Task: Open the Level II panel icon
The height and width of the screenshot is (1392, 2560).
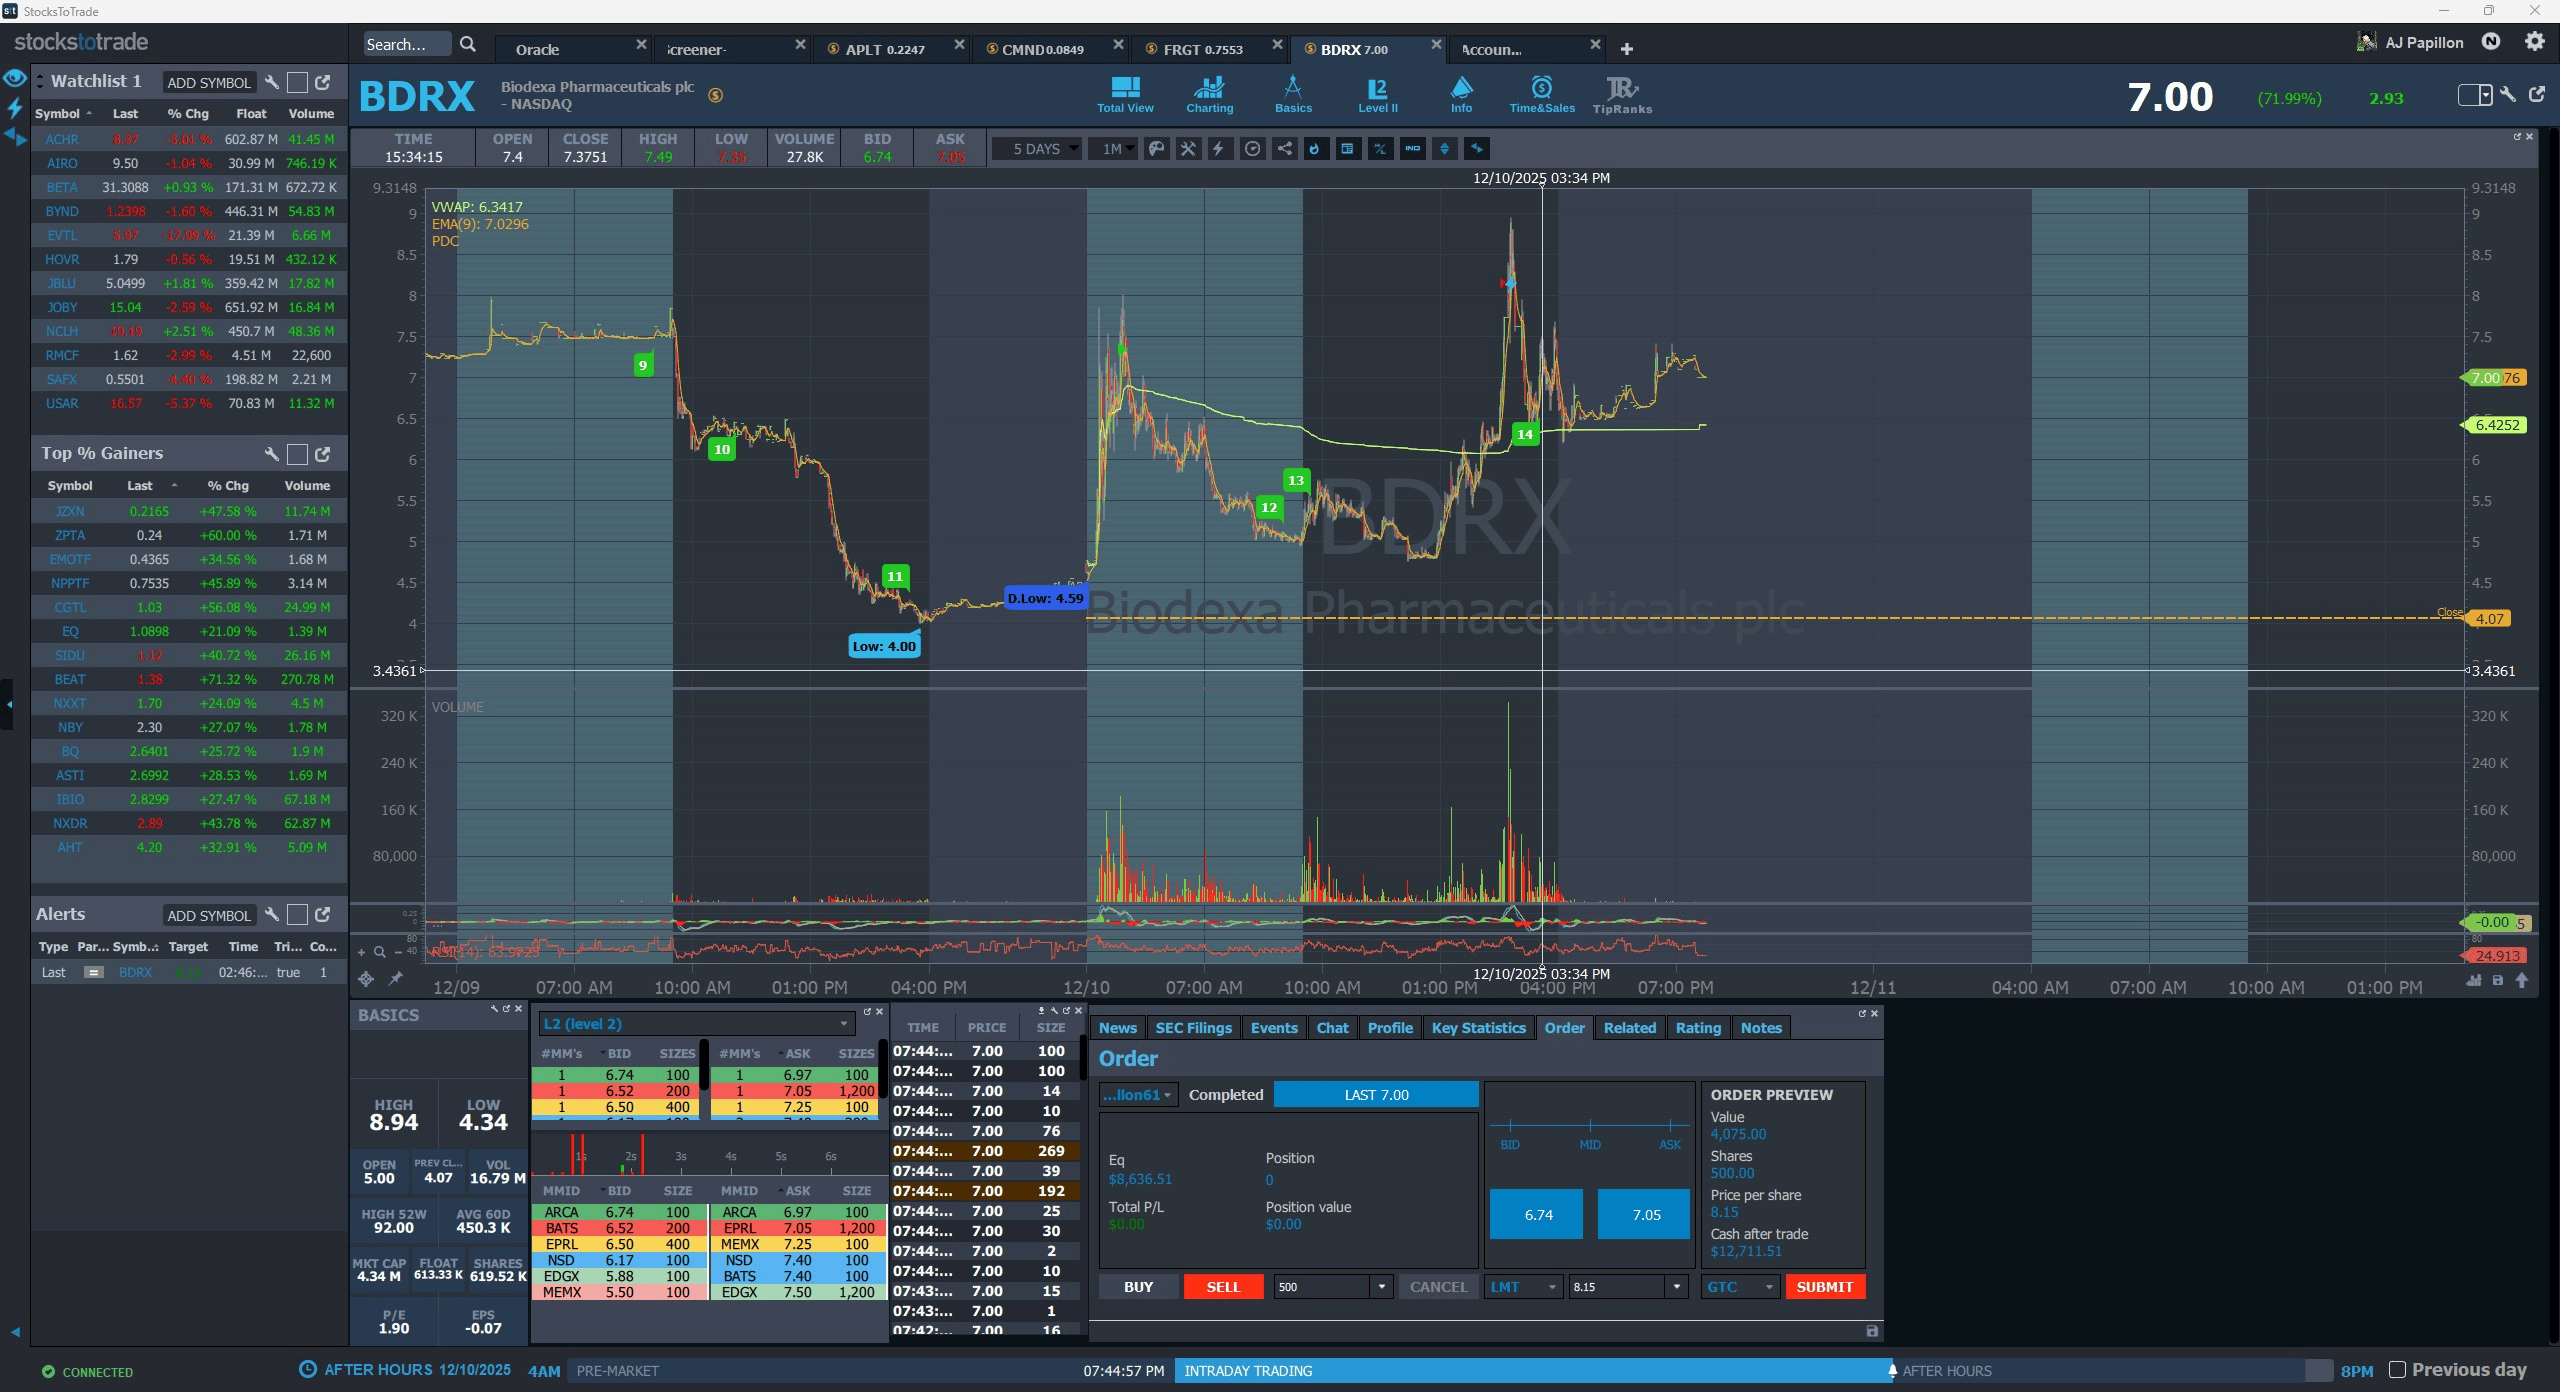Action: click(x=1377, y=94)
